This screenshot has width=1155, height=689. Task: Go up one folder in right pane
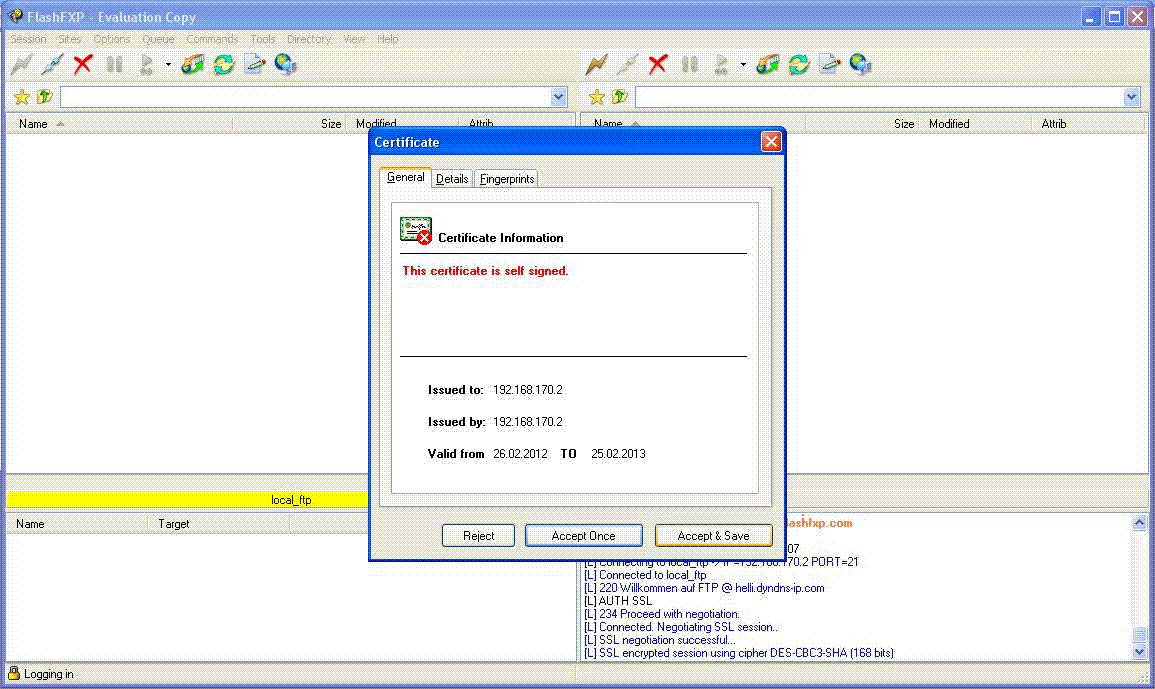pos(620,97)
